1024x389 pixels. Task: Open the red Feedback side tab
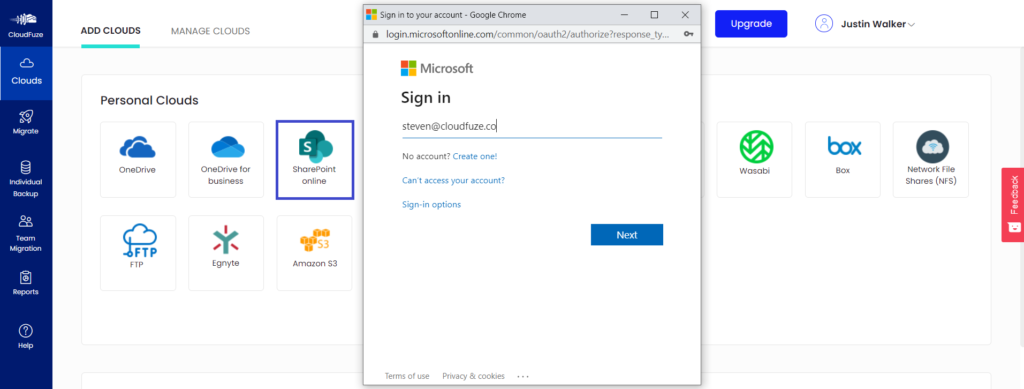pos(1013,205)
